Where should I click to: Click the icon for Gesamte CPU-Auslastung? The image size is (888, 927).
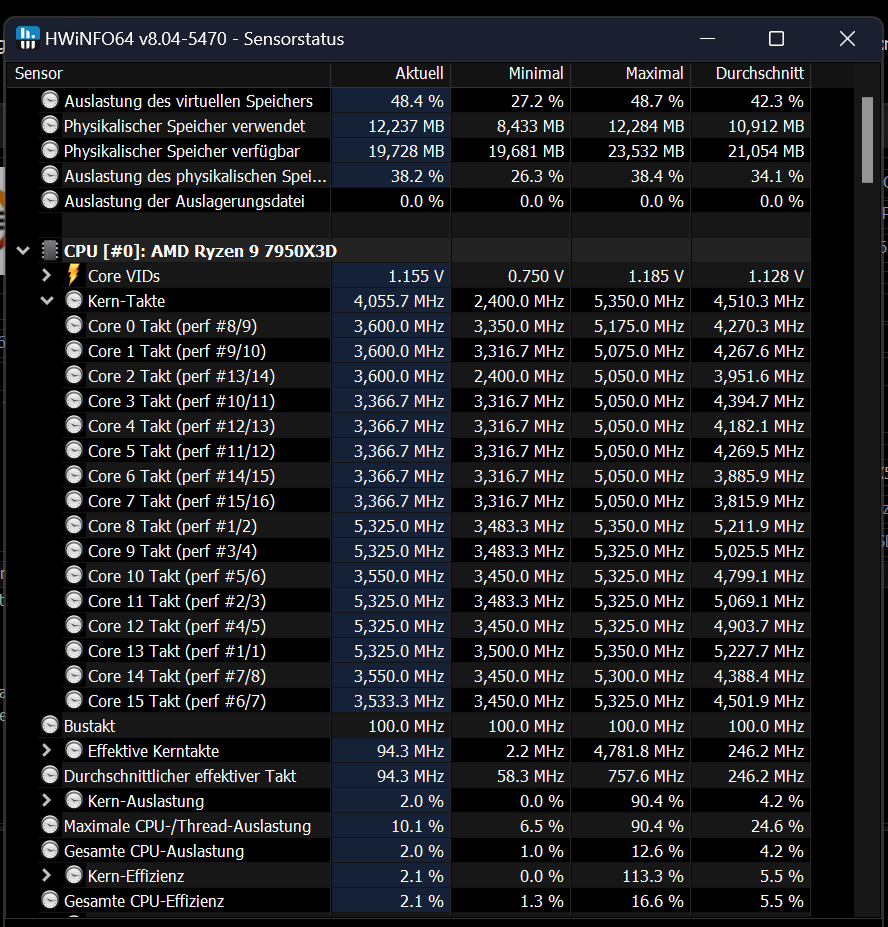click(x=50, y=850)
